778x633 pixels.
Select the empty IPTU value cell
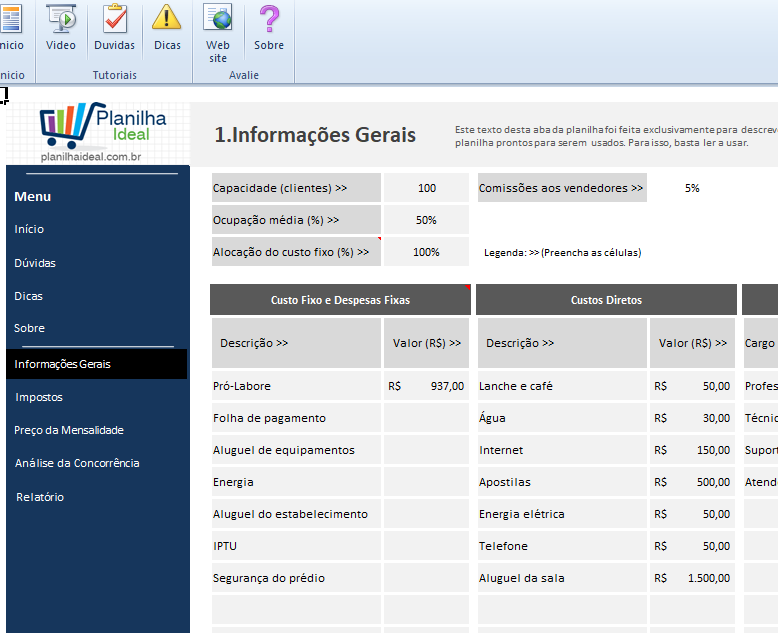tap(426, 546)
